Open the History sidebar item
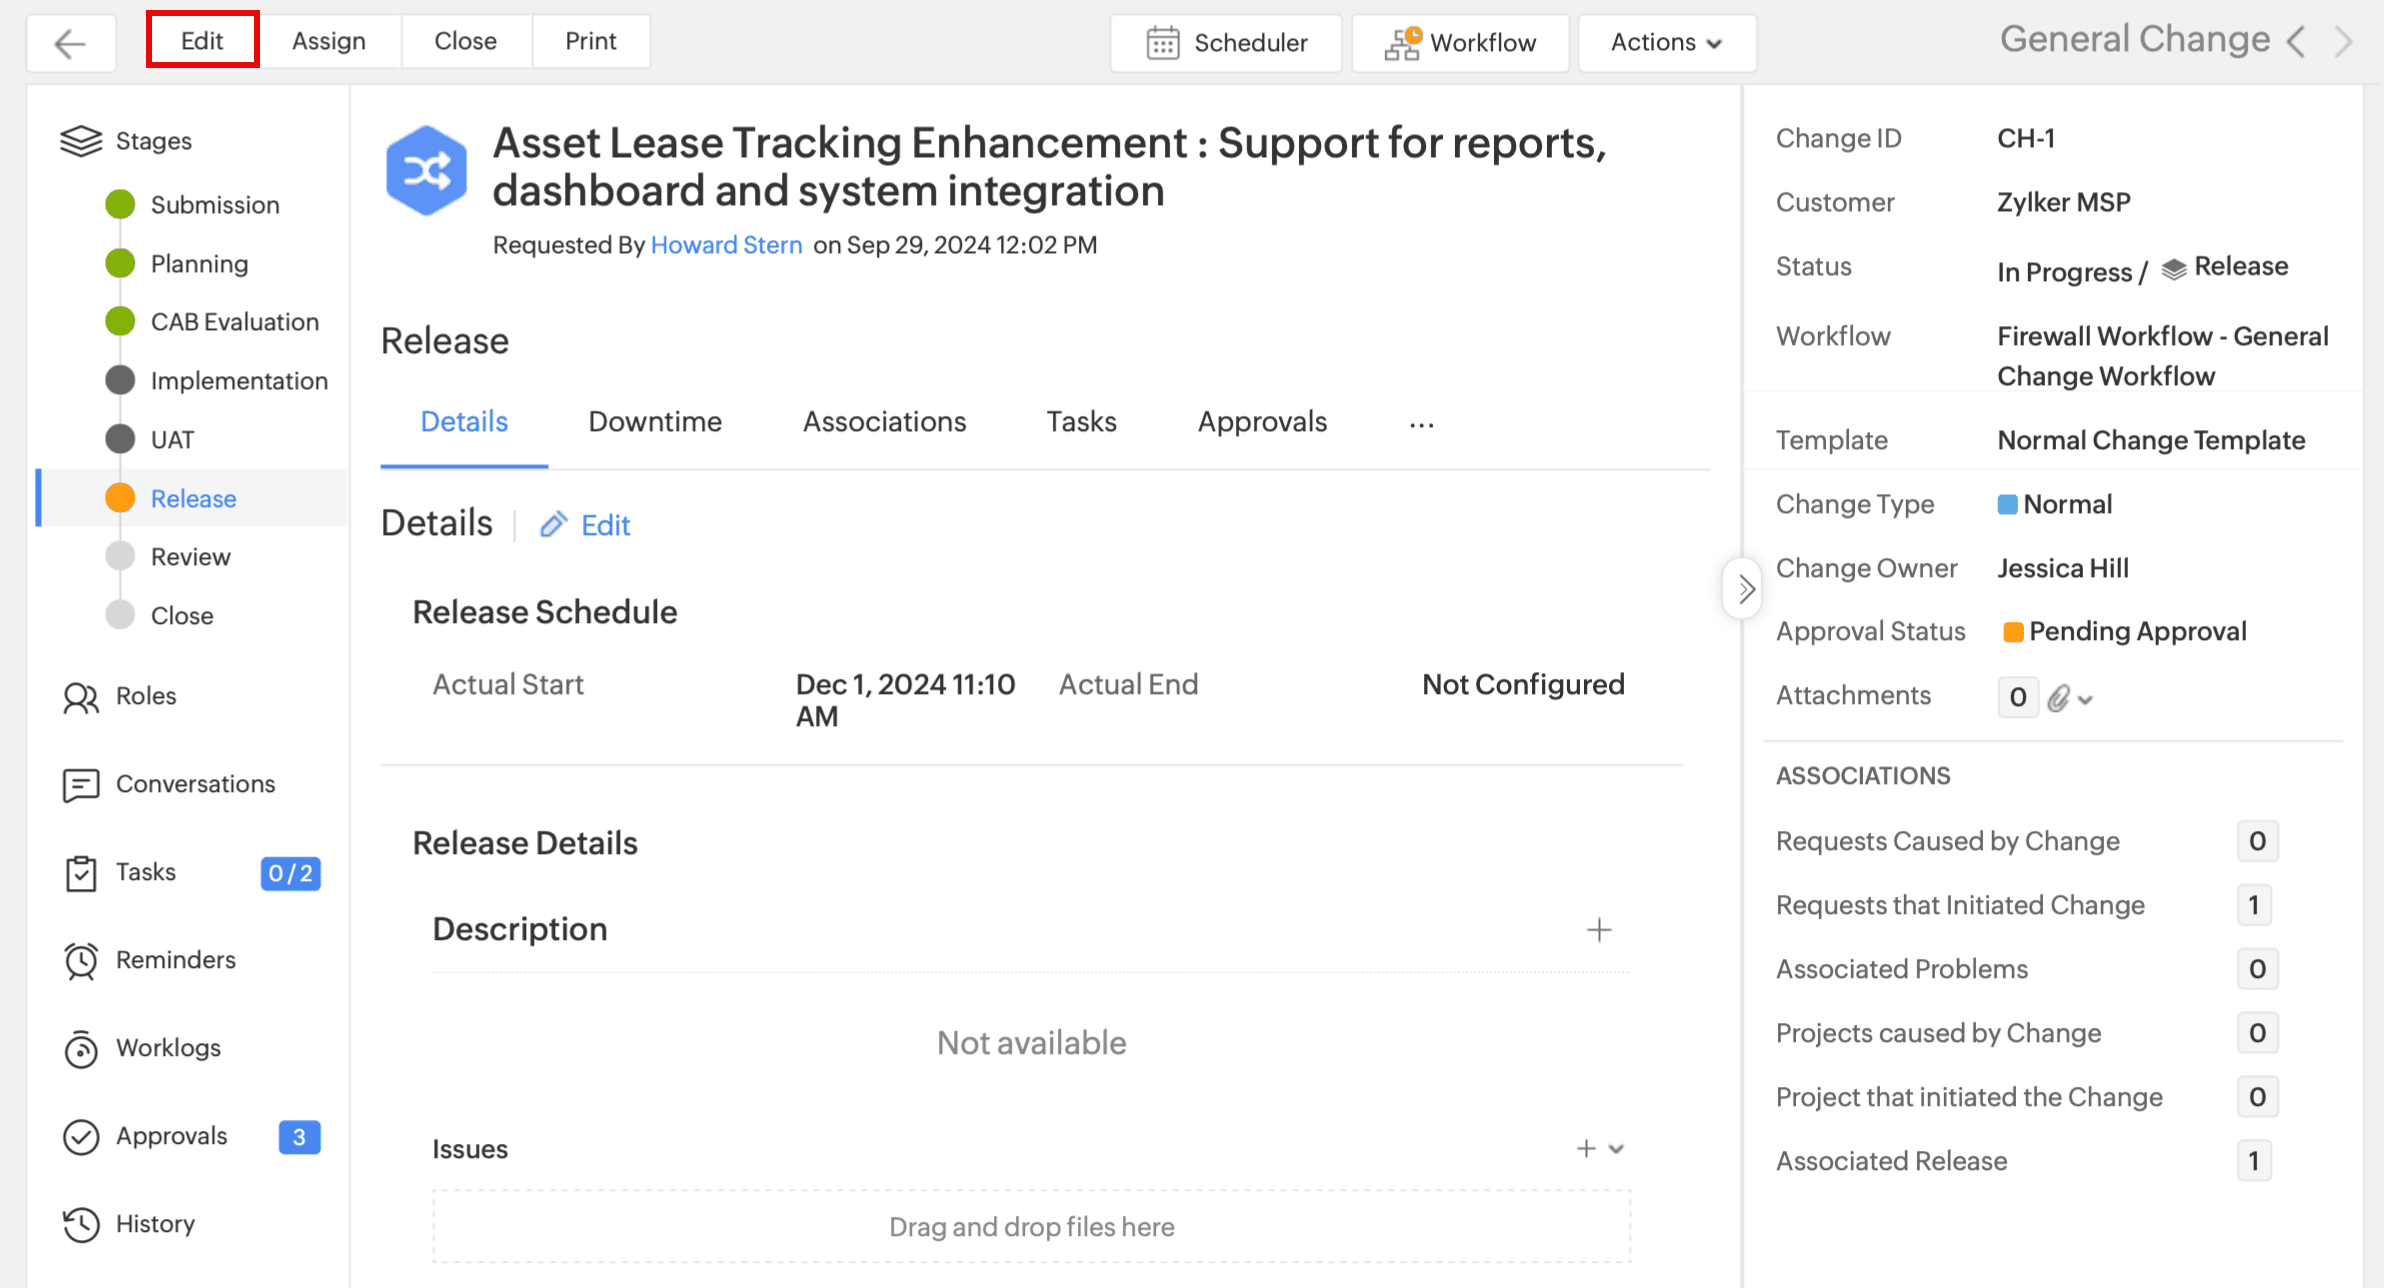Screen dimensions: 2384x1288 coord(154,1224)
